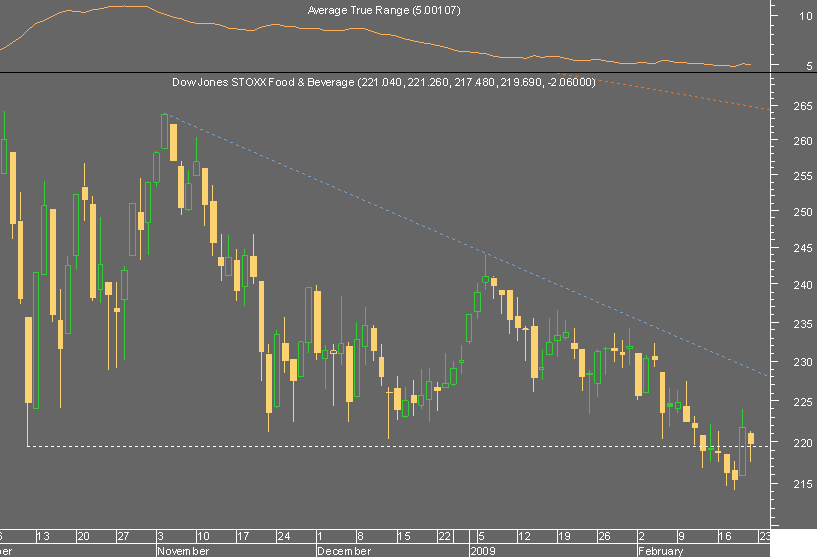The height and width of the screenshot is (557, 817).
Task: Click the green candlestick at the November peak
Action: 165,131
